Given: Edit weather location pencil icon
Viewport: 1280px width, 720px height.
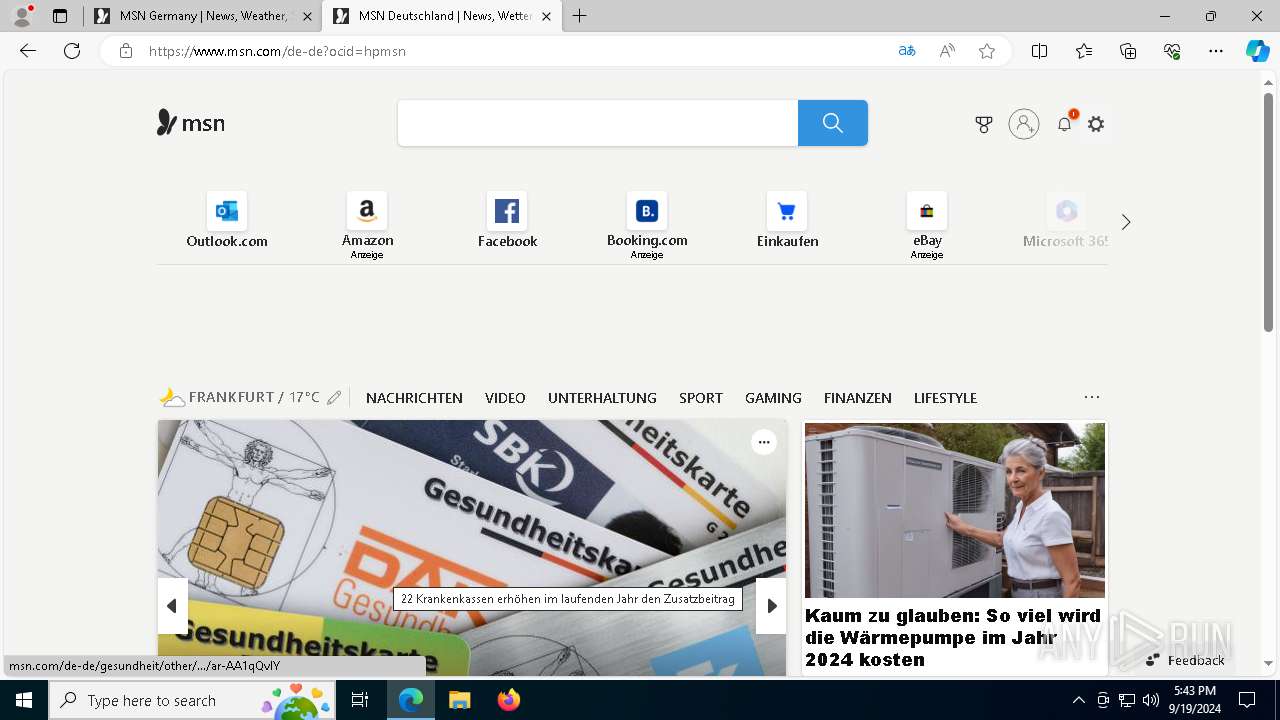Looking at the screenshot, I should [334, 398].
